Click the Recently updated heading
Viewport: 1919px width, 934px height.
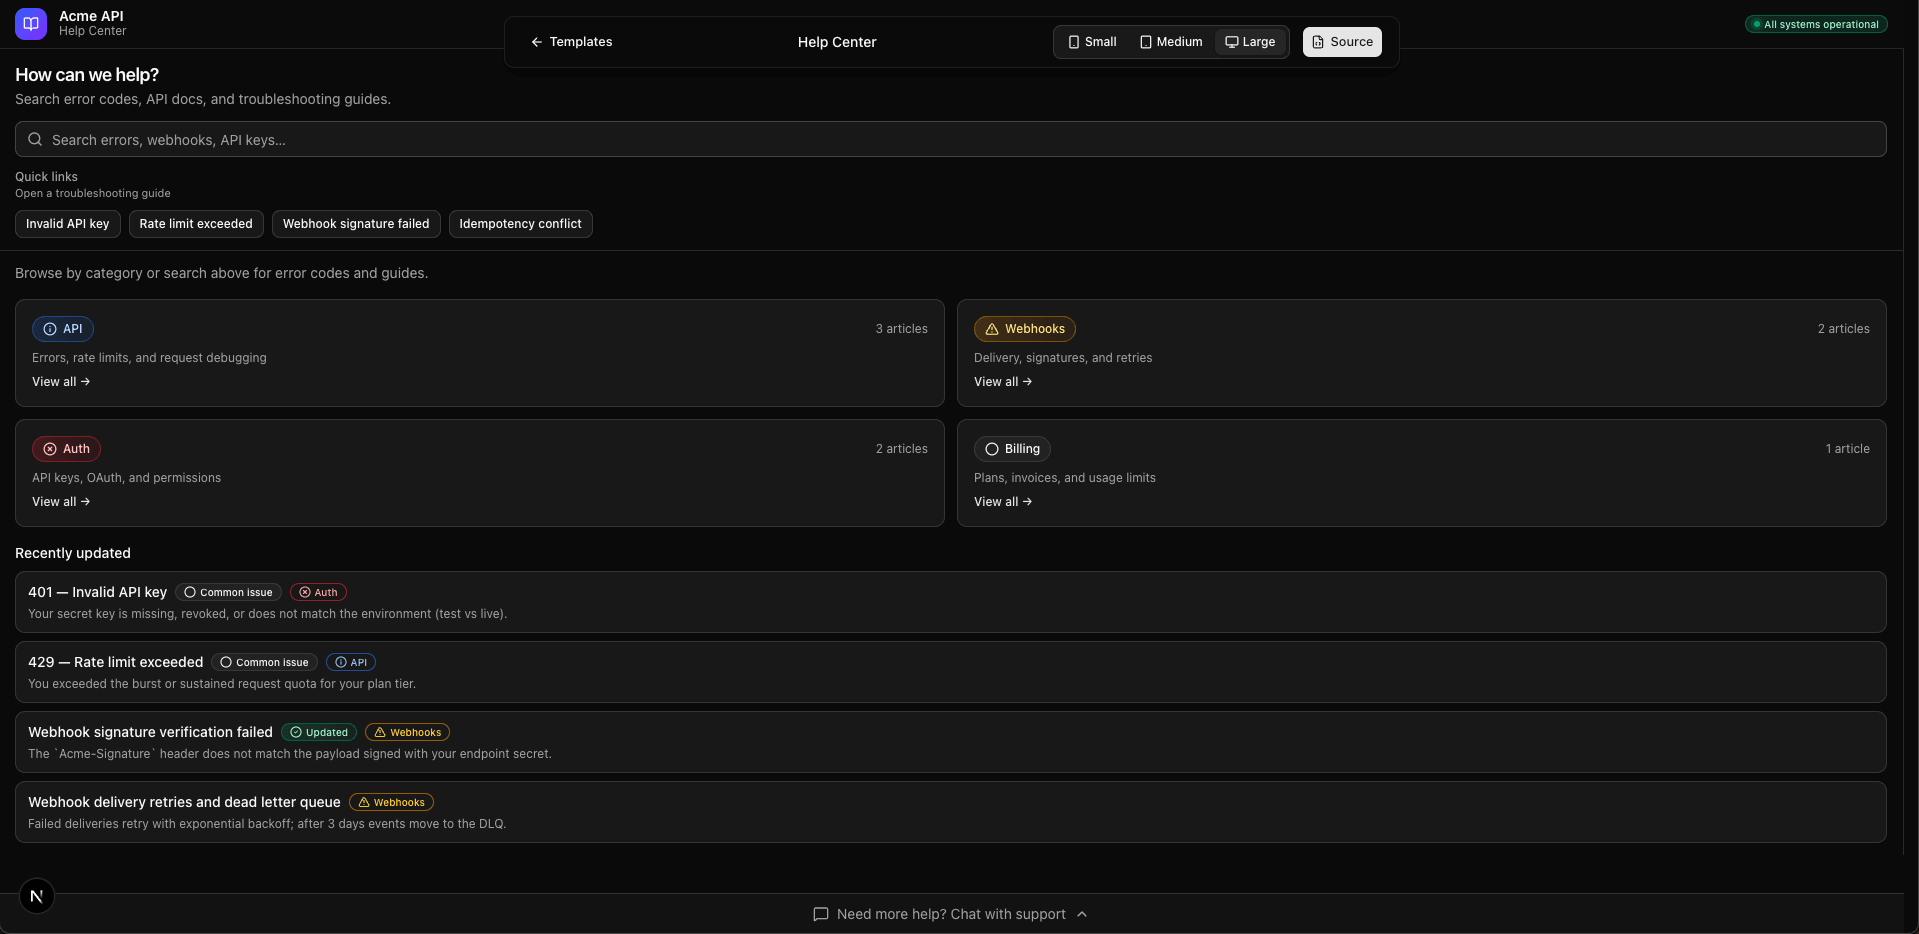73,553
